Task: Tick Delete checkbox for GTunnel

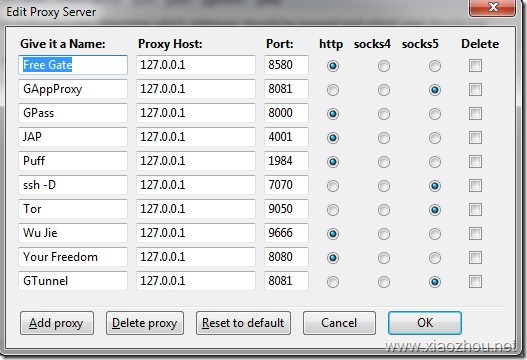Action: 475,281
